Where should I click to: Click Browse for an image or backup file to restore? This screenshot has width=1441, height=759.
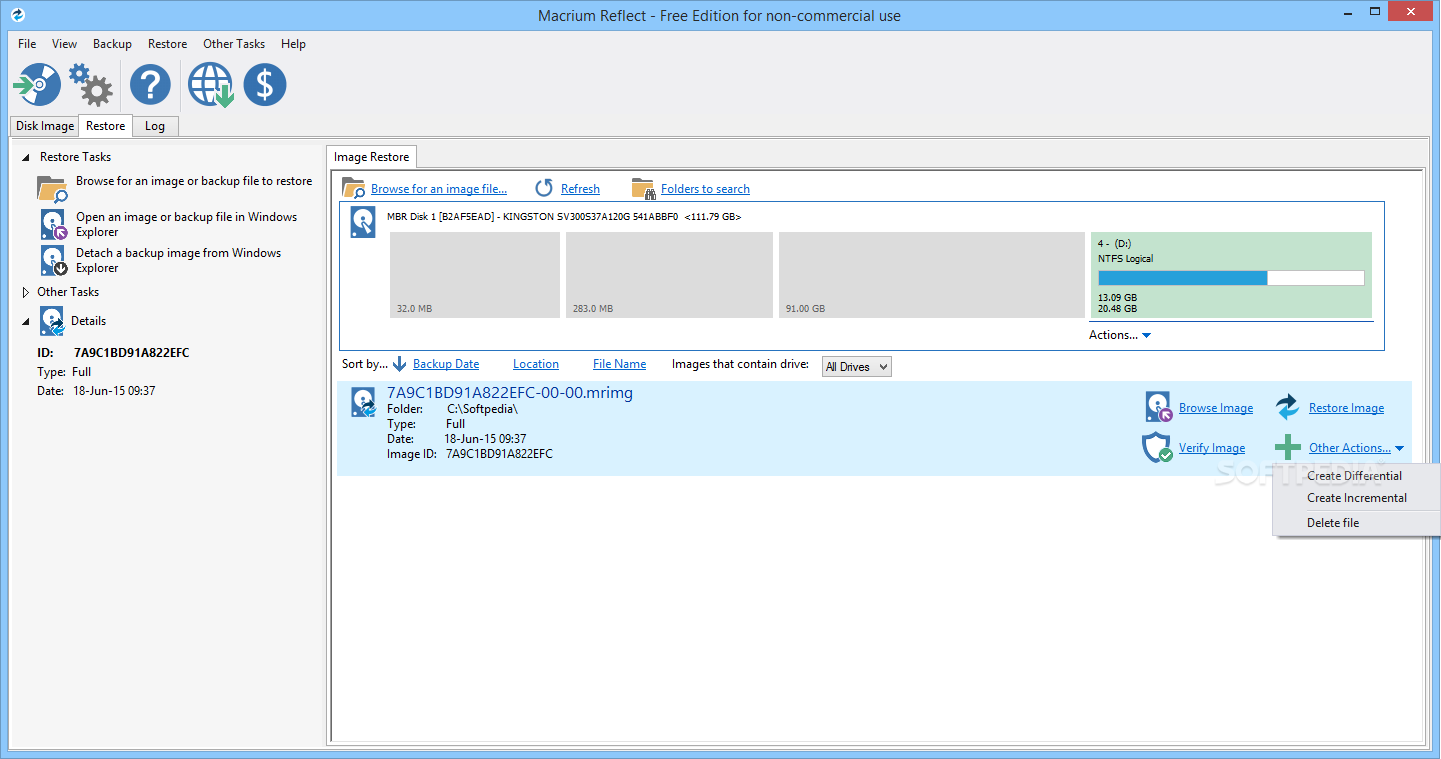click(x=194, y=181)
